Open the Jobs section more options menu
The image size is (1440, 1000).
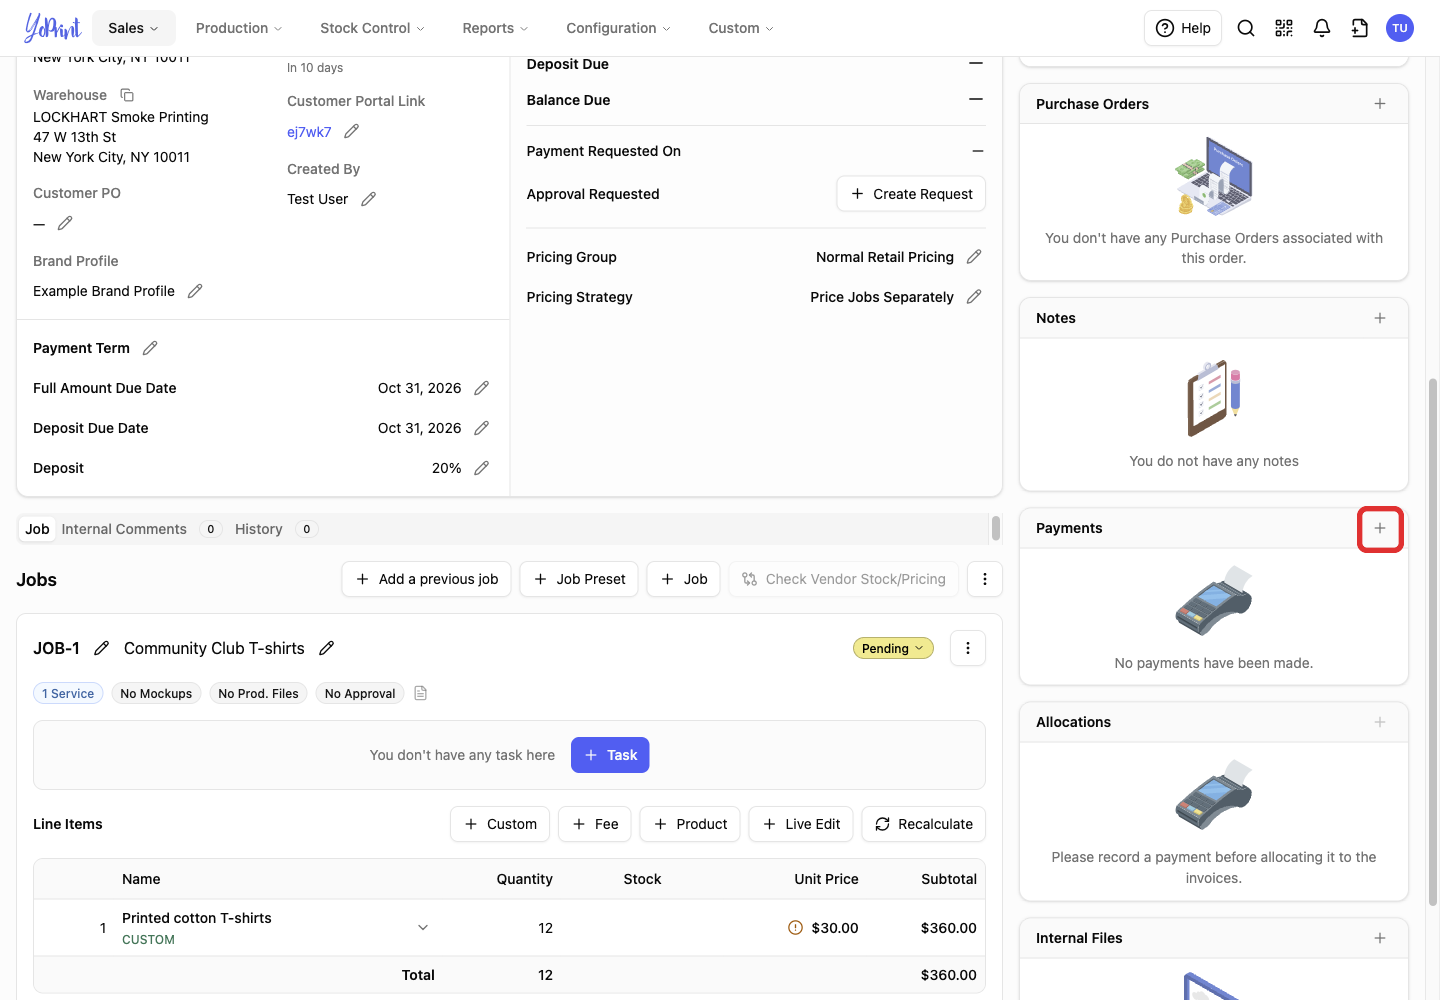click(985, 579)
